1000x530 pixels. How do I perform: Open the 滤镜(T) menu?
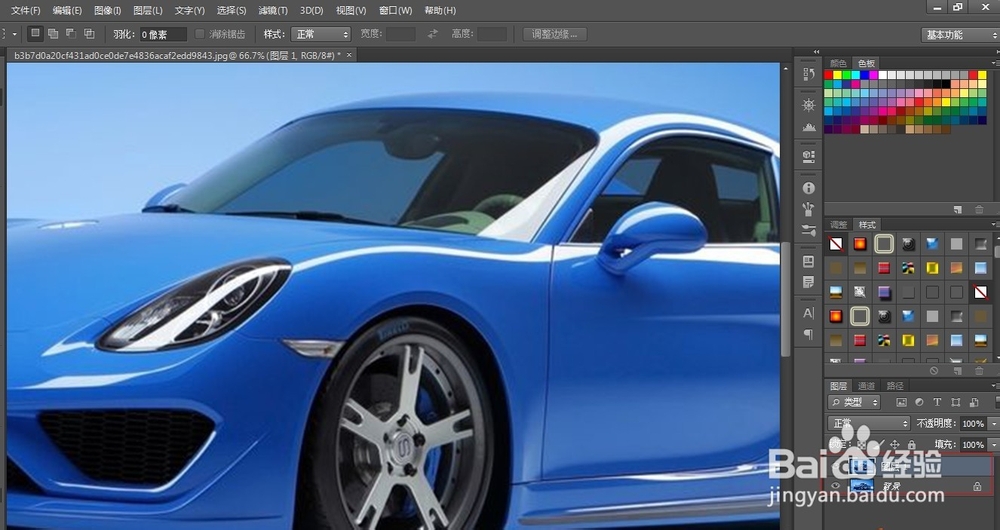tap(273, 11)
